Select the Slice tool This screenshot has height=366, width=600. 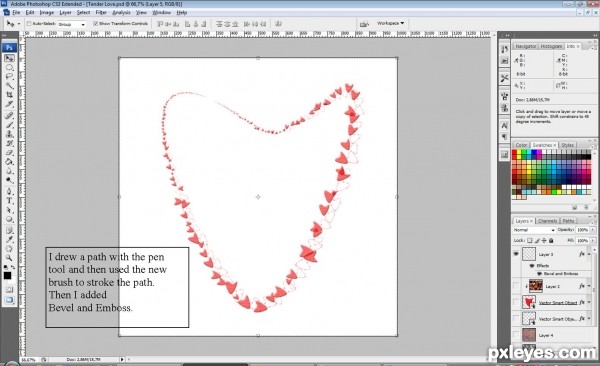[x=9, y=104]
